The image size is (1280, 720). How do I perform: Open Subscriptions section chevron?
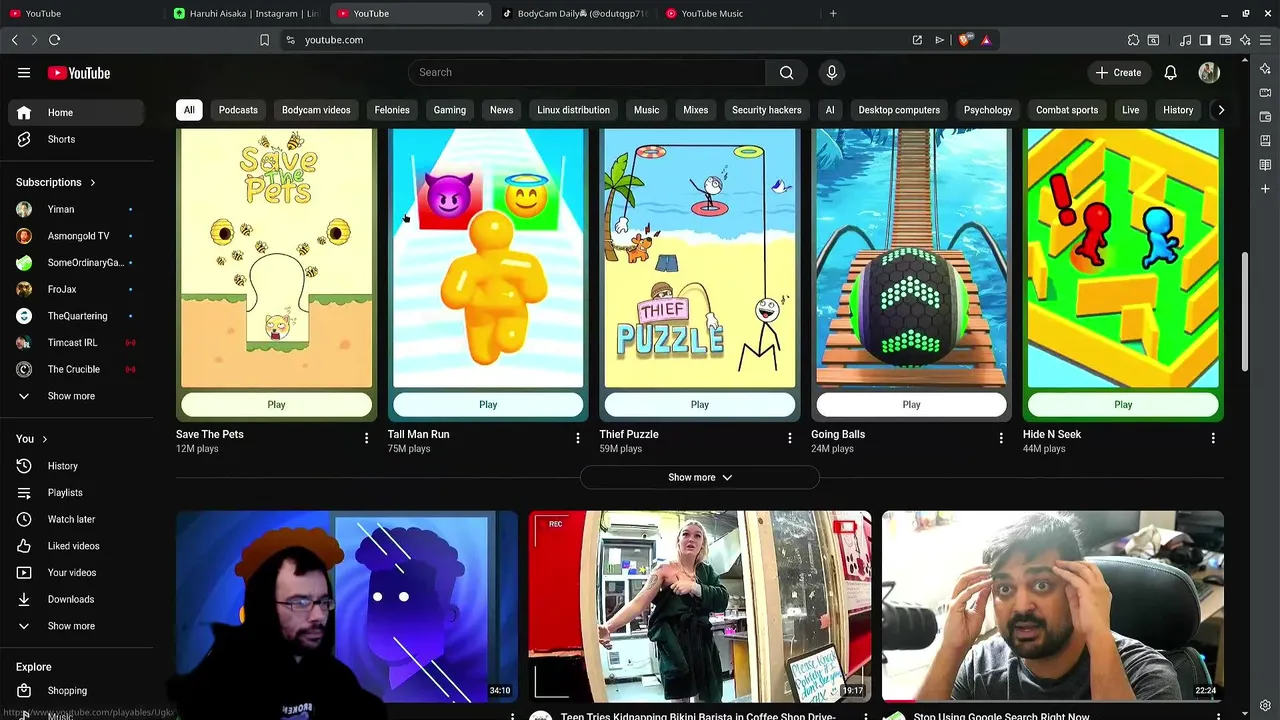(93, 183)
